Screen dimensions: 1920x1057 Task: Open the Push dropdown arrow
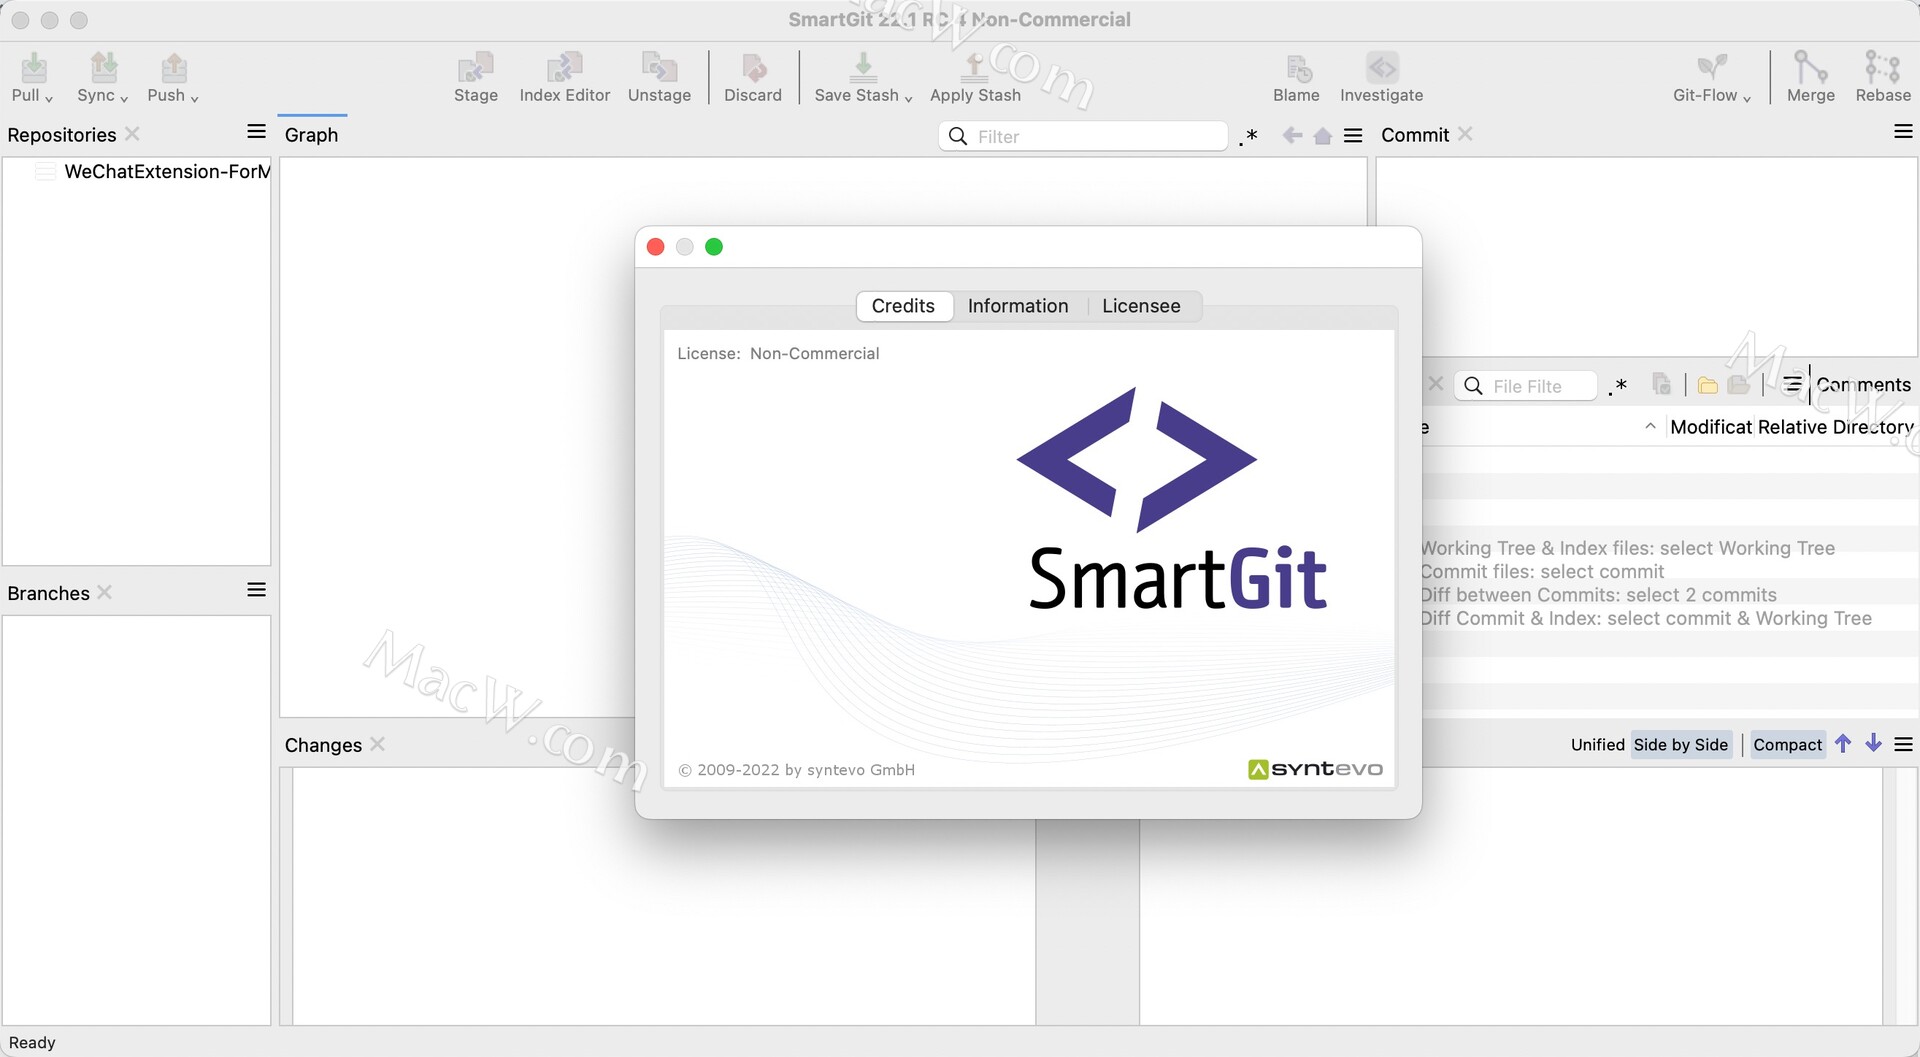click(x=194, y=99)
